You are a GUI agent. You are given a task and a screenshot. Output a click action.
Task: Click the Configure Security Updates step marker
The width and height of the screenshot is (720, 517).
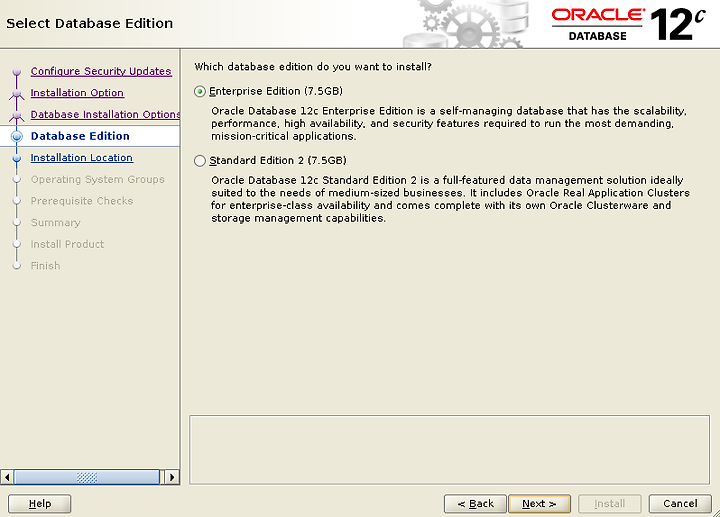(17, 72)
